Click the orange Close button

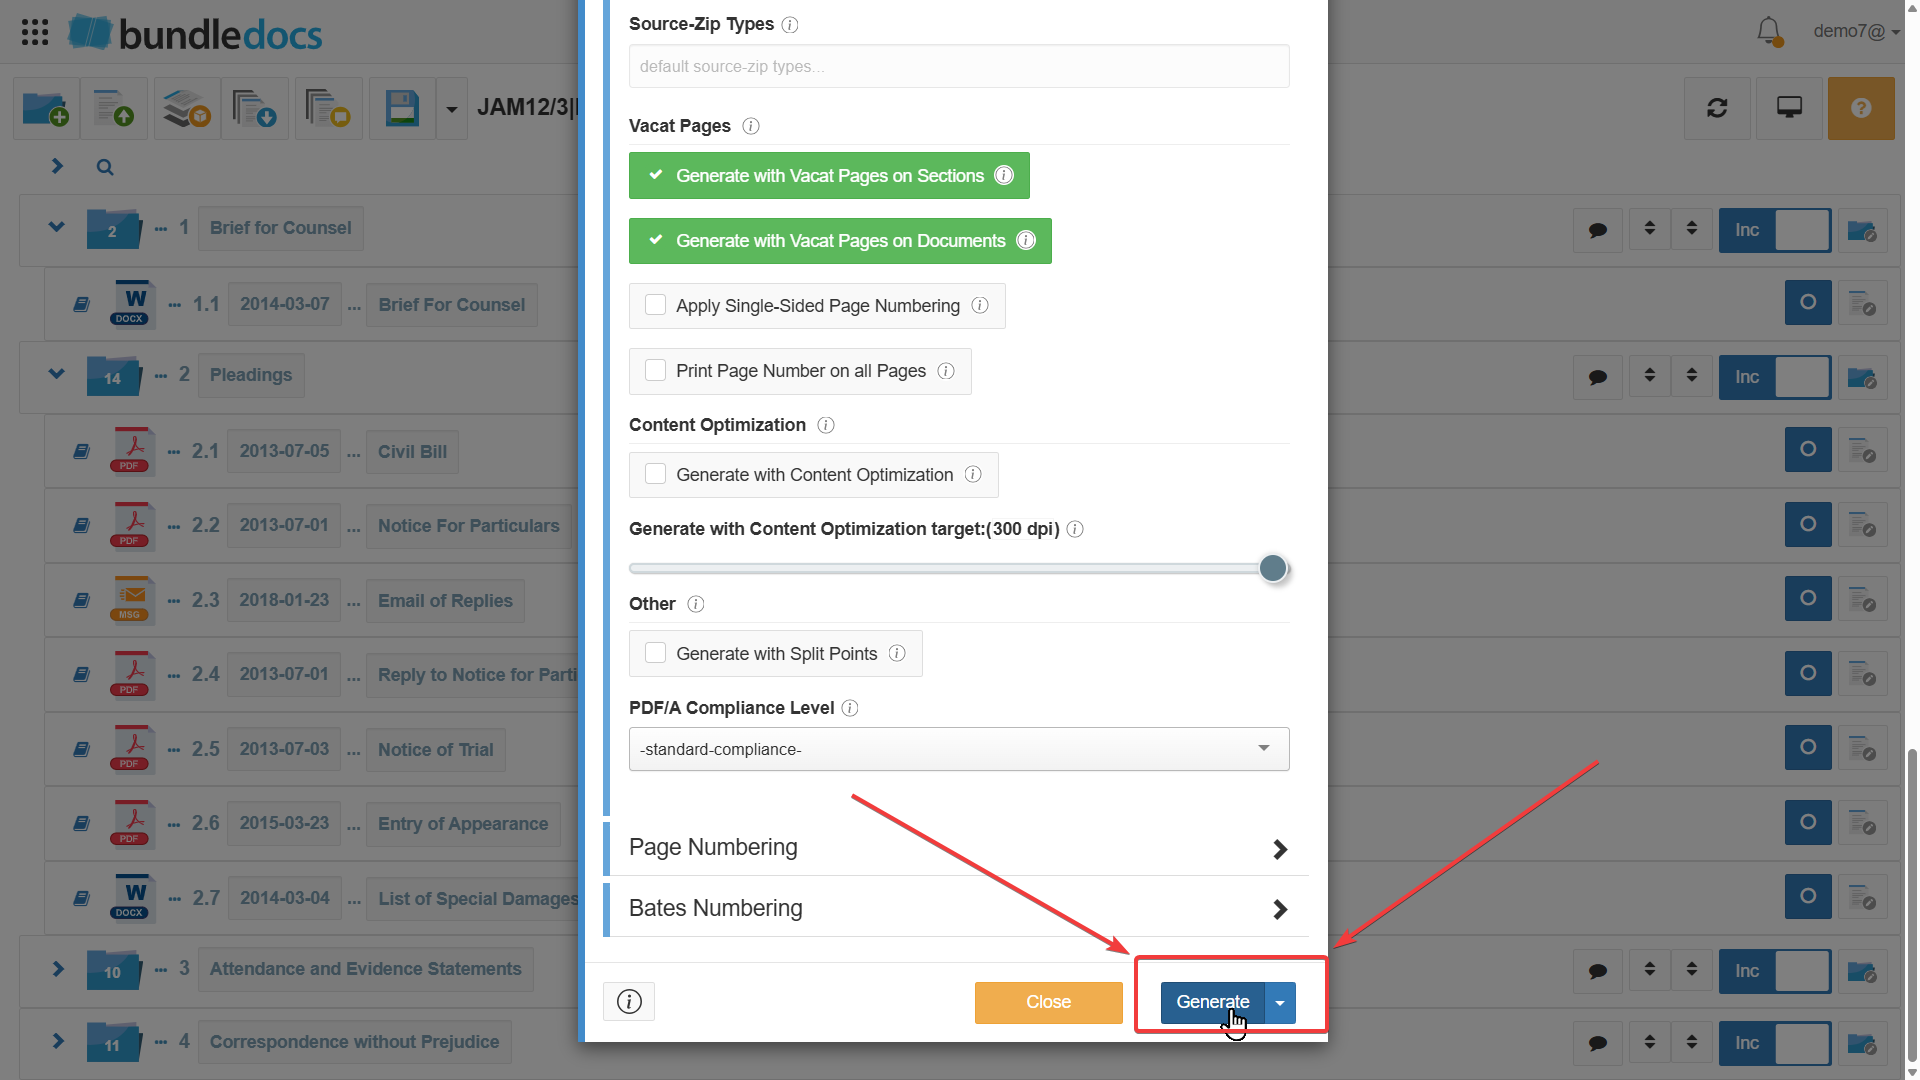point(1048,1002)
